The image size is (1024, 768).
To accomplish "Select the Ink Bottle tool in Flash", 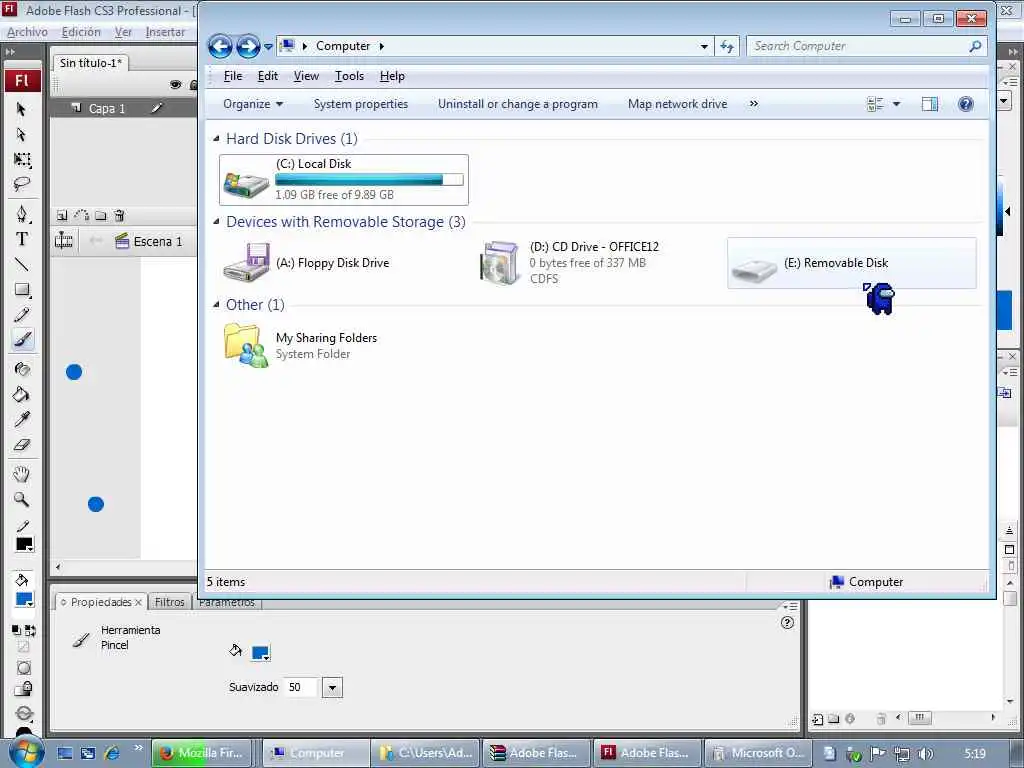I will pyautogui.click(x=22, y=369).
